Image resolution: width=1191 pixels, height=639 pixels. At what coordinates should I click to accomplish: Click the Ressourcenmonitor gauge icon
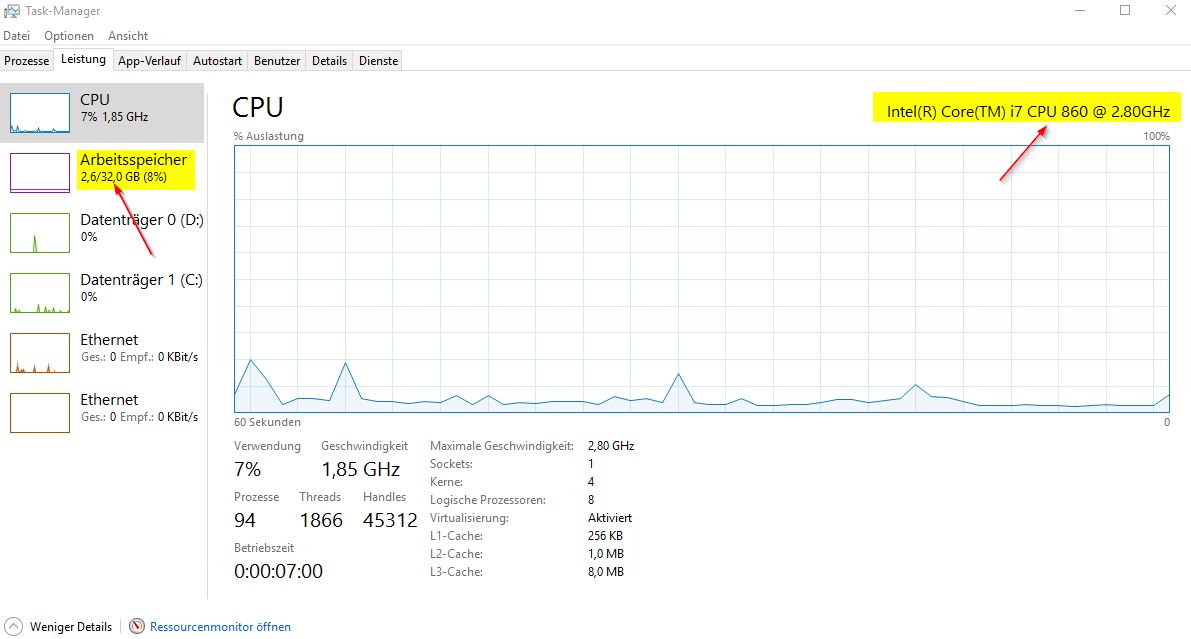point(137,627)
